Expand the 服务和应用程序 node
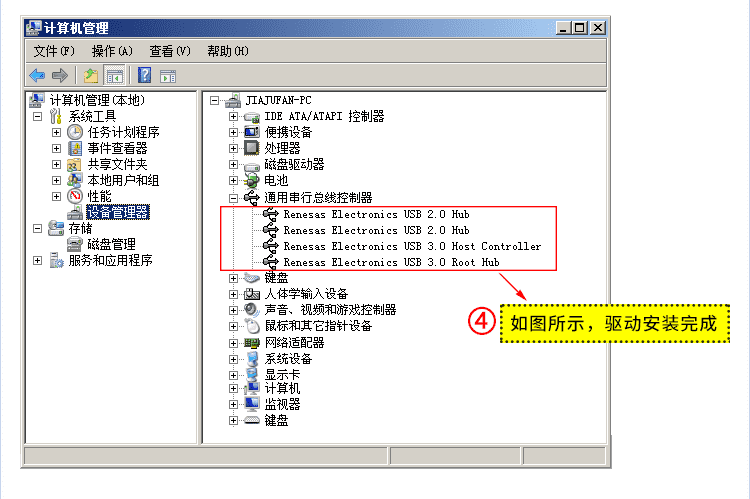The width and height of the screenshot is (750, 499). click(x=37, y=261)
